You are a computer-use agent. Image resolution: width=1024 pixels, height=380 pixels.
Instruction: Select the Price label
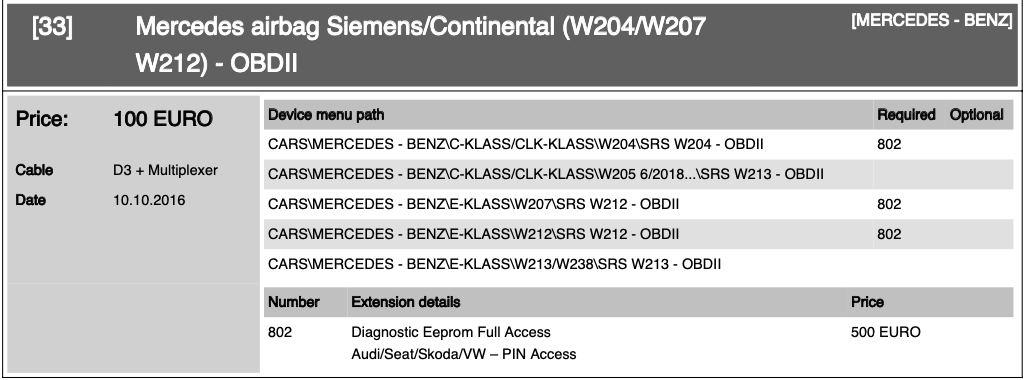(42, 119)
